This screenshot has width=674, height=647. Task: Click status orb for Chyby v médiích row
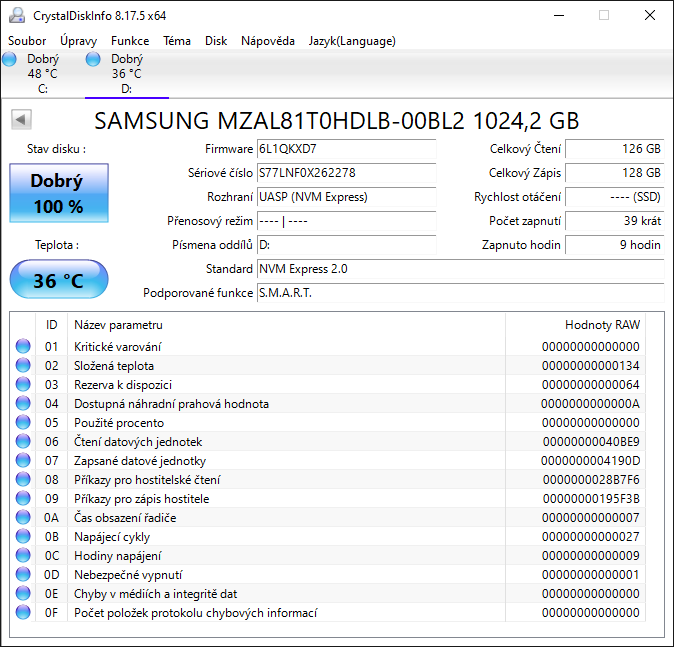click(x=23, y=593)
